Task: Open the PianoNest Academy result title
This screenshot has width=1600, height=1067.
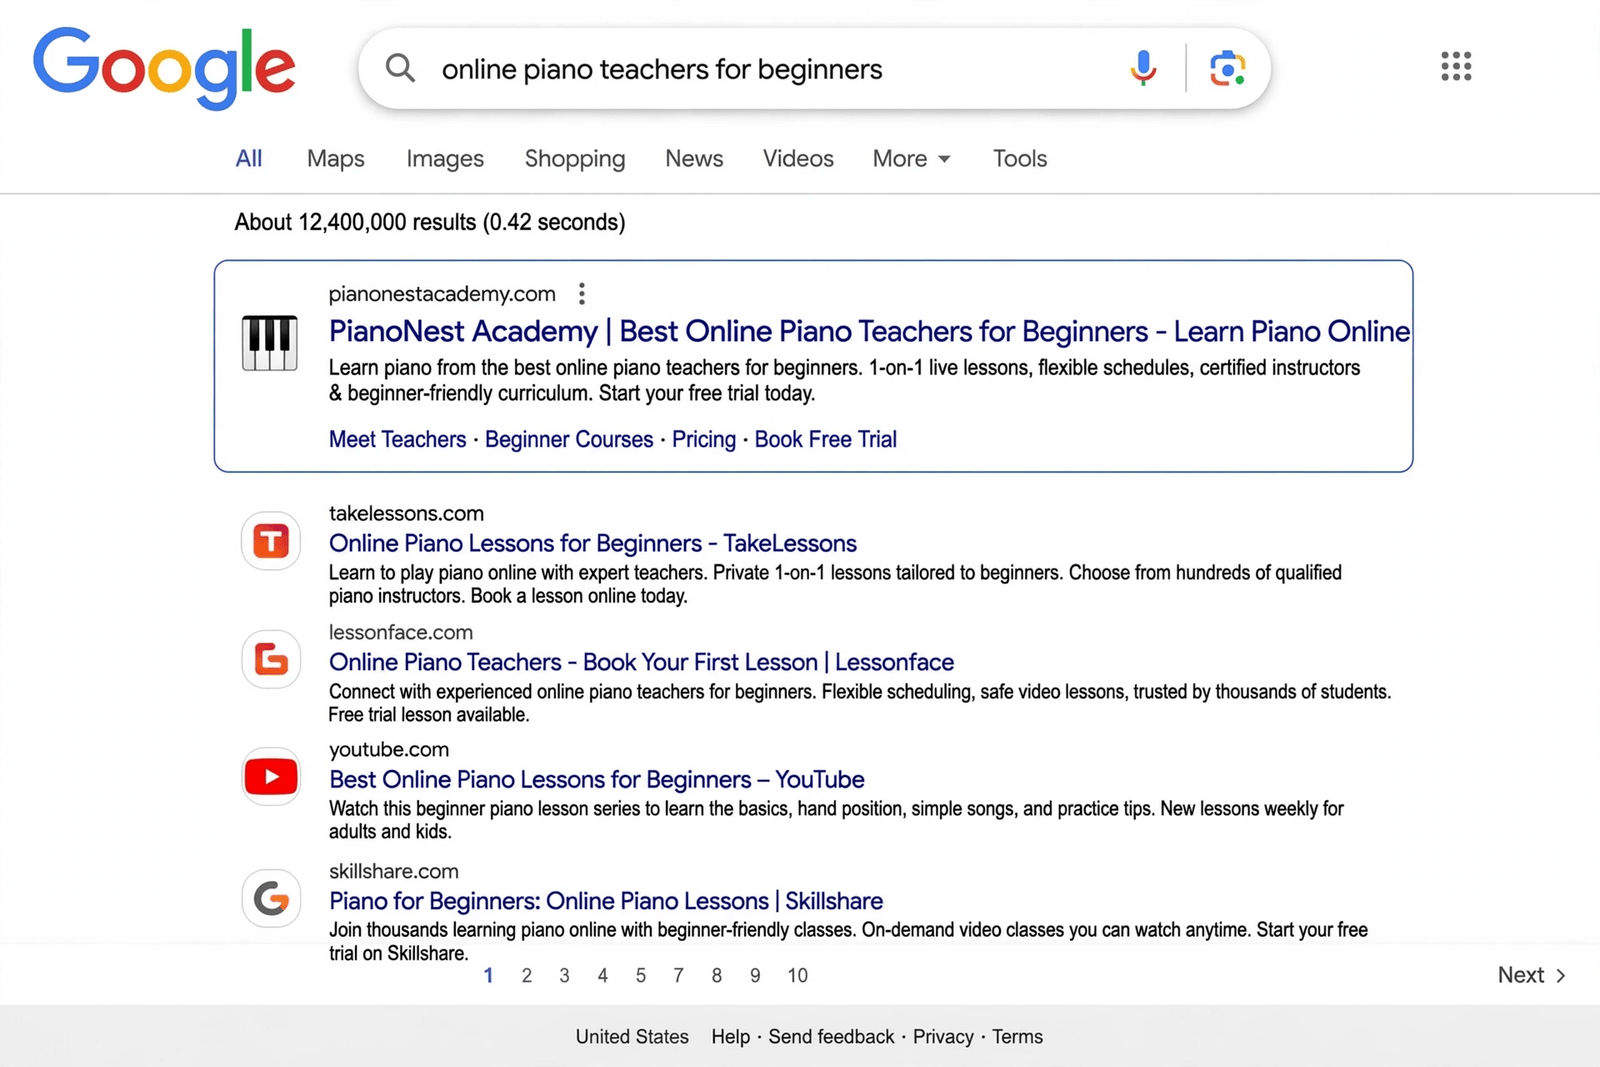Action: (x=869, y=331)
